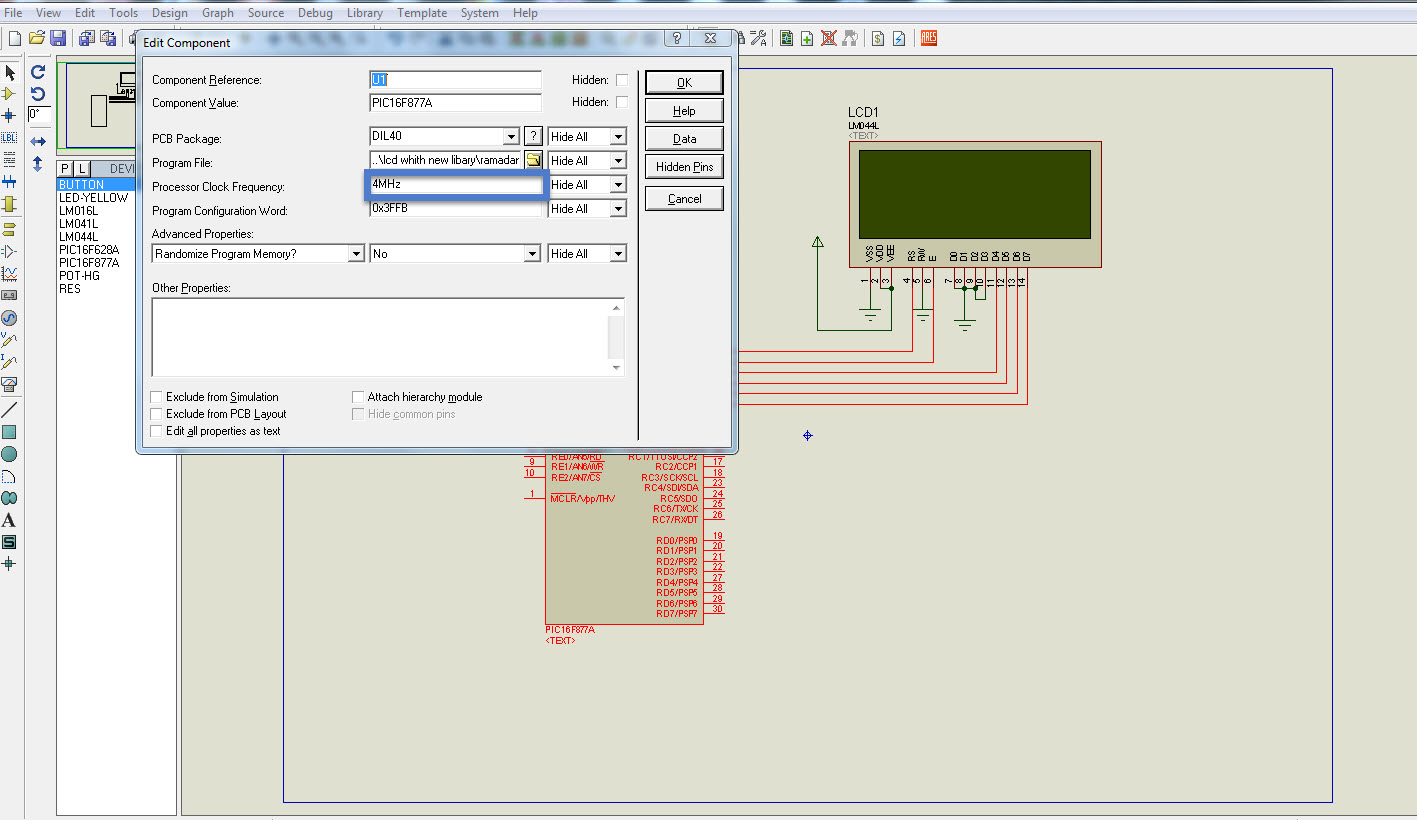Select the 2D Graphics Box tool
The width and height of the screenshot is (1417, 820).
coord(10,432)
